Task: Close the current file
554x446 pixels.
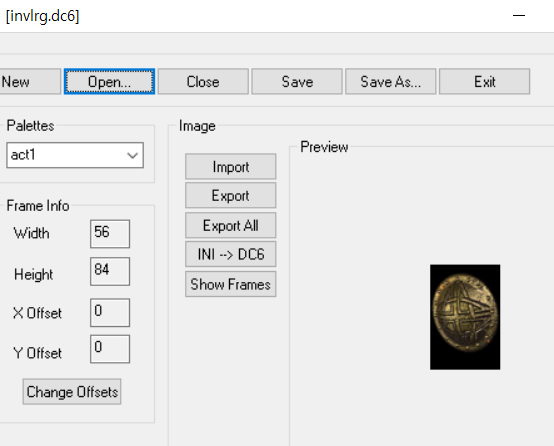Action: click(x=203, y=82)
